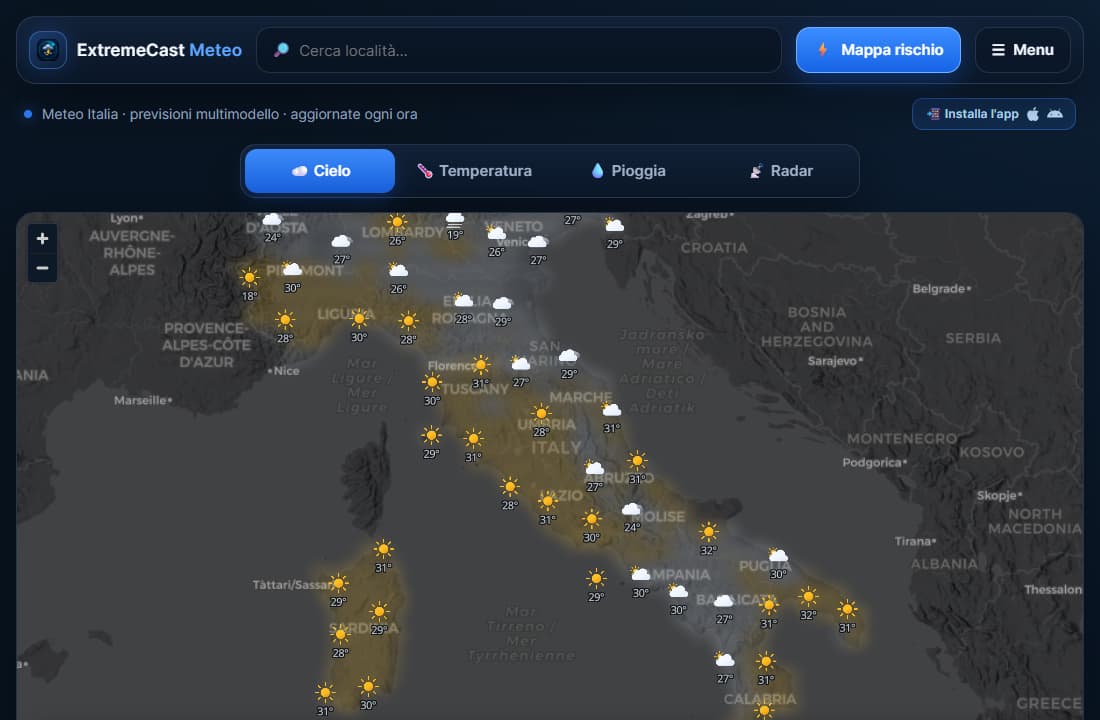Click the Lyon city label
This screenshot has width=1100, height=720.
[126, 218]
